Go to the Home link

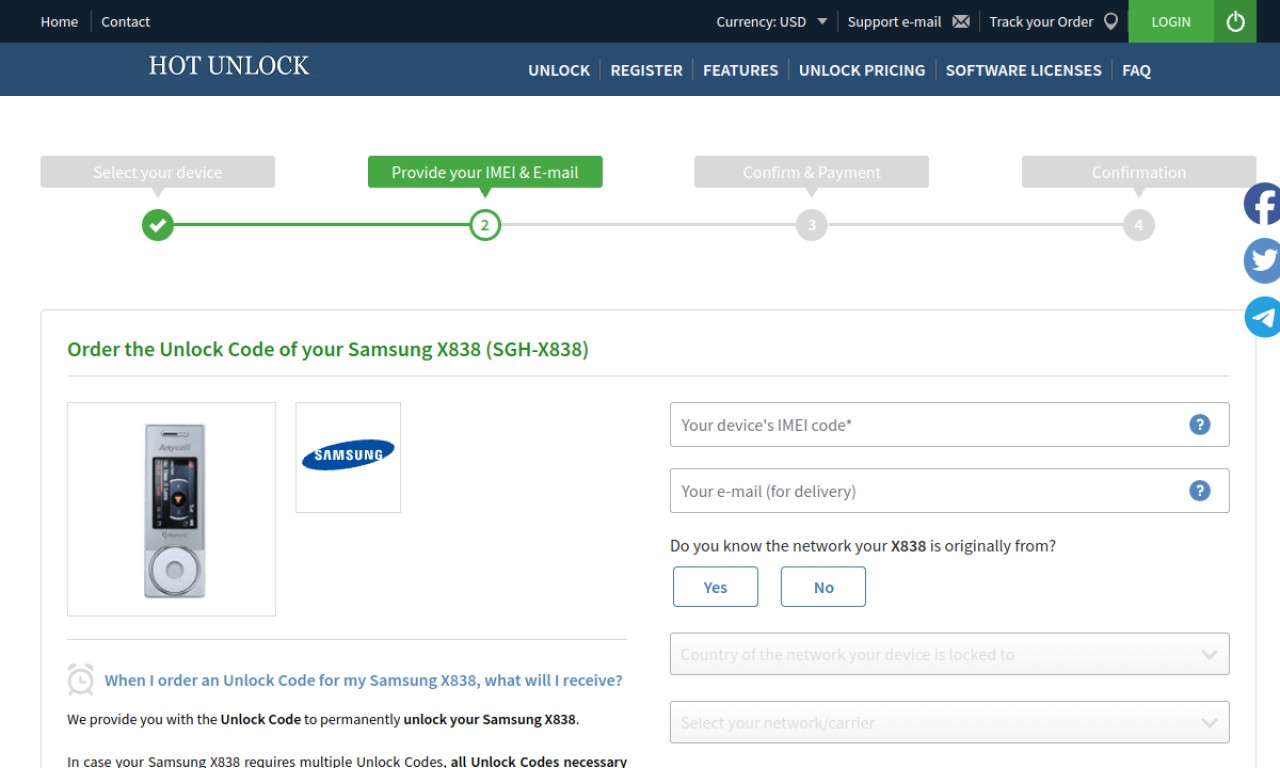(59, 21)
